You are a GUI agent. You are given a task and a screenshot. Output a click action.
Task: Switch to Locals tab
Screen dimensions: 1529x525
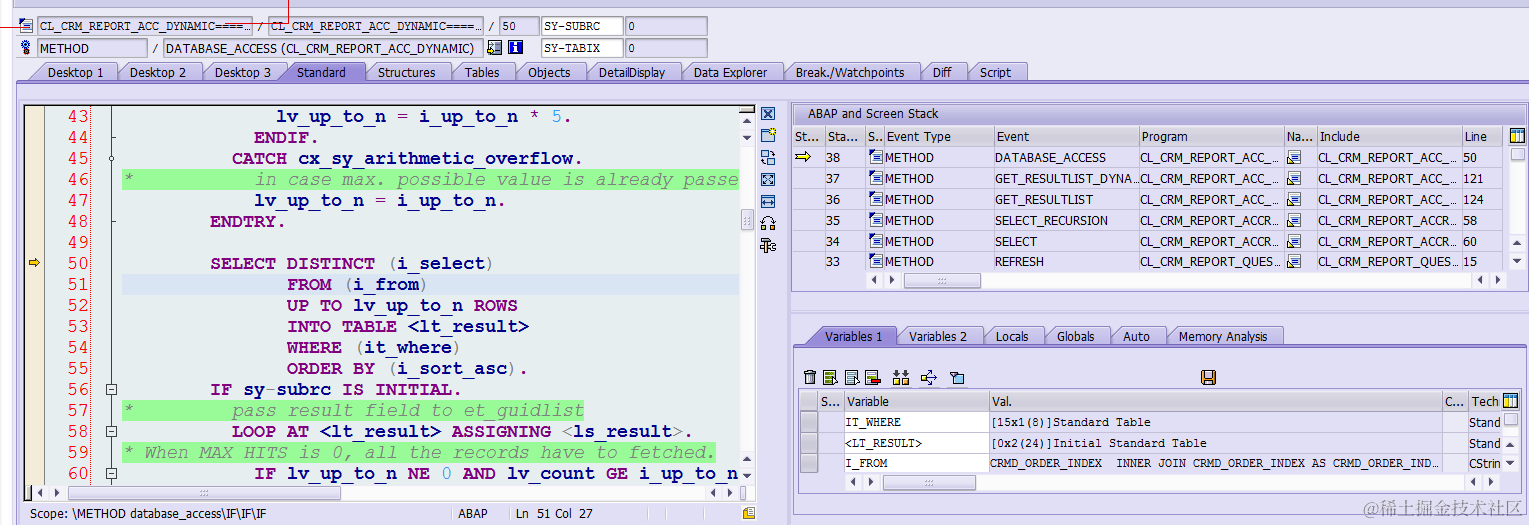pos(1012,337)
